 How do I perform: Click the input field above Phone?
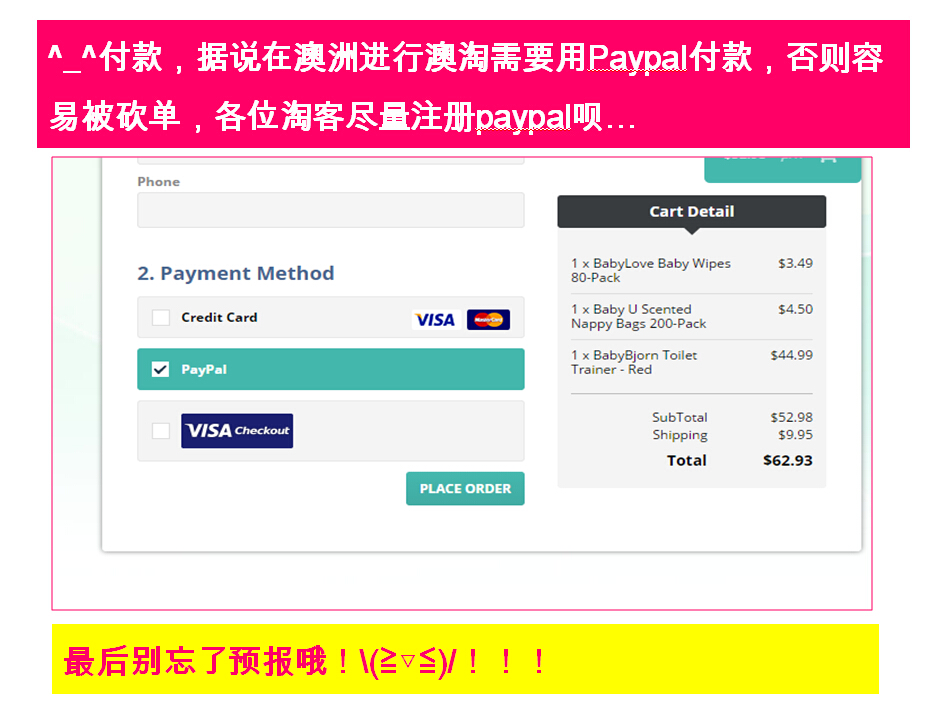click(x=330, y=161)
